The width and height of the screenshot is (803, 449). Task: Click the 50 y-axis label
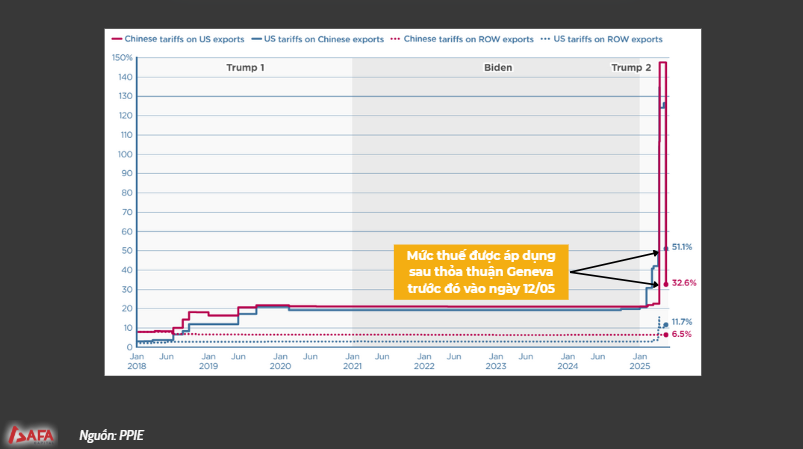pyautogui.click(x=126, y=250)
